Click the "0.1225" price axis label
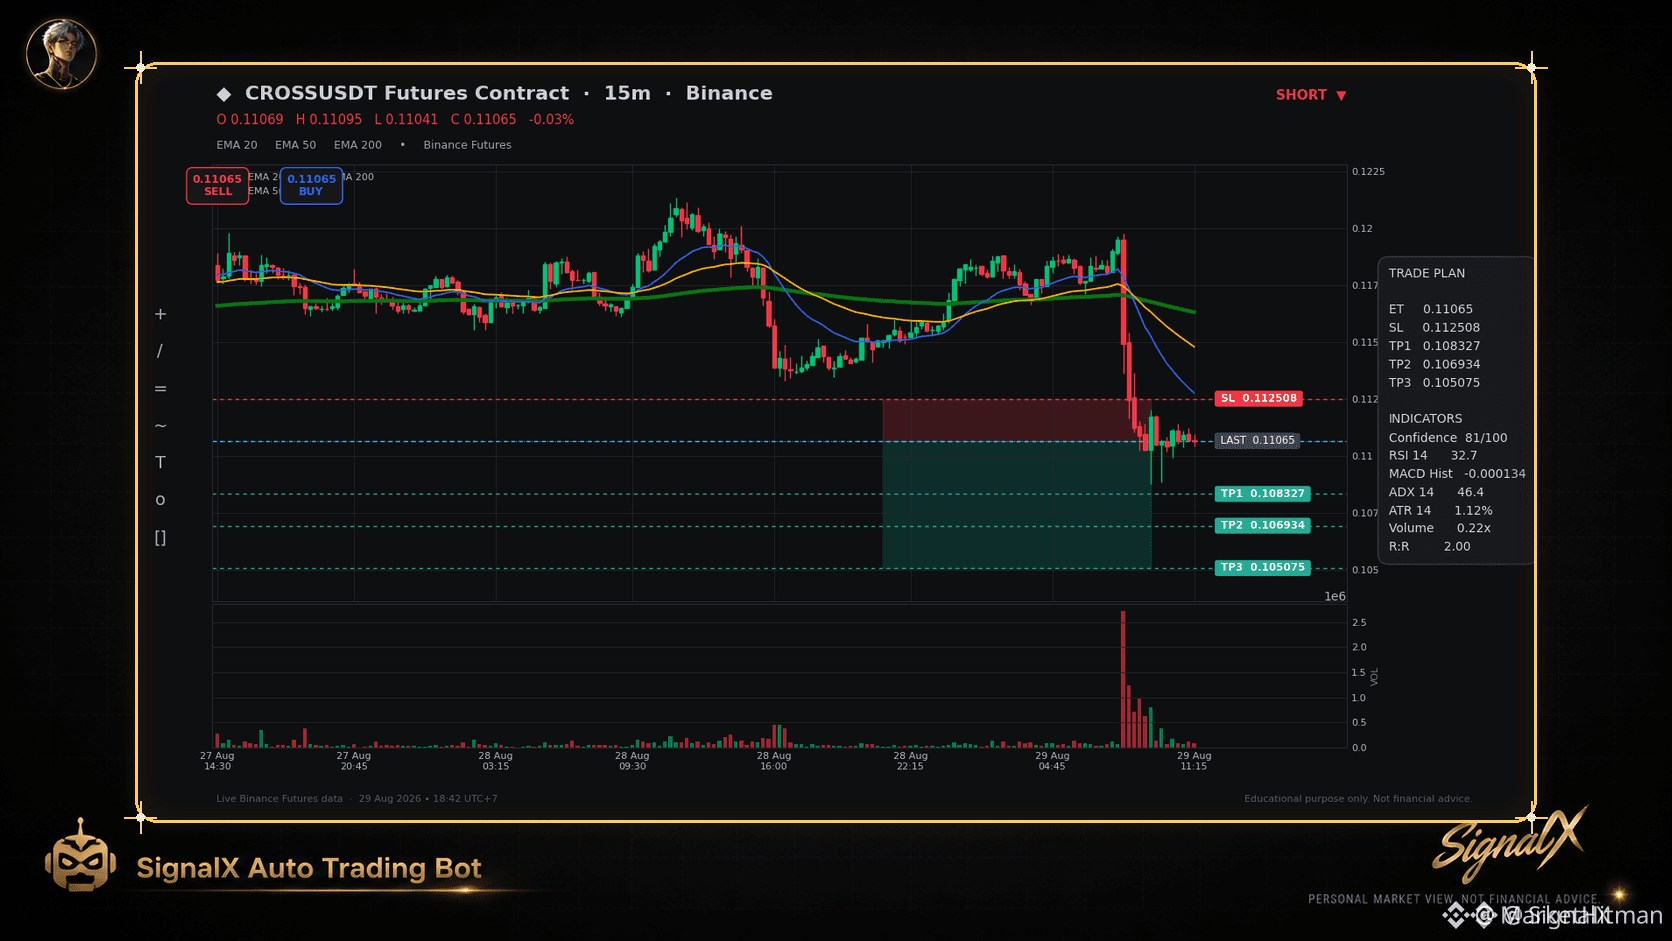The width and height of the screenshot is (1672, 941). tap(1368, 172)
